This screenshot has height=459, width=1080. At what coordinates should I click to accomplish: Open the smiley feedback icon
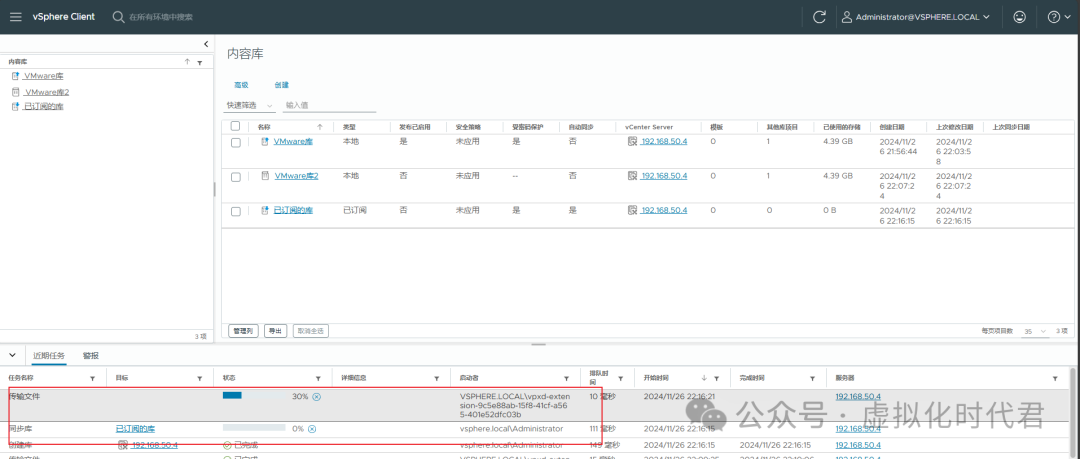tap(1019, 17)
